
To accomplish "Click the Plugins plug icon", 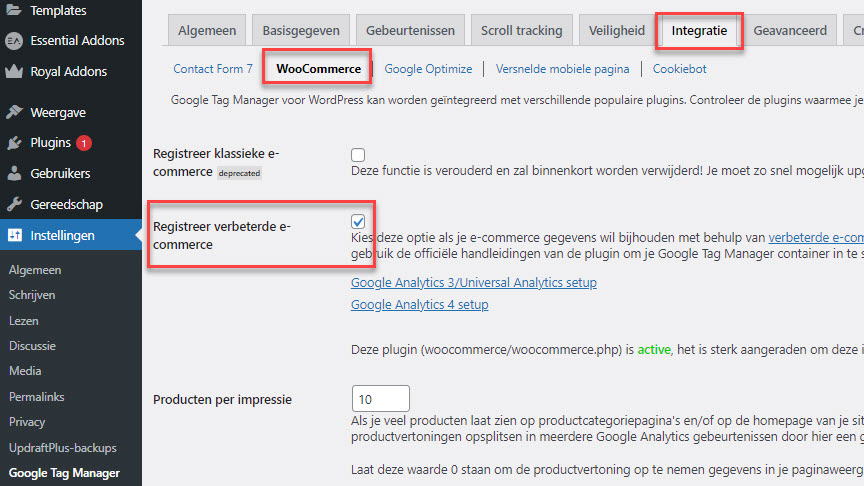I will point(14,143).
